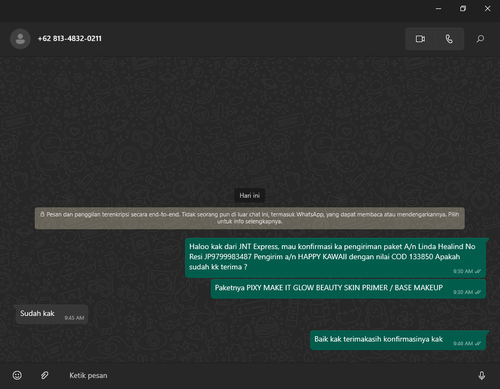Select the 'Paketnya PIXY MAKE IT GLOW' message

click(x=348, y=289)
